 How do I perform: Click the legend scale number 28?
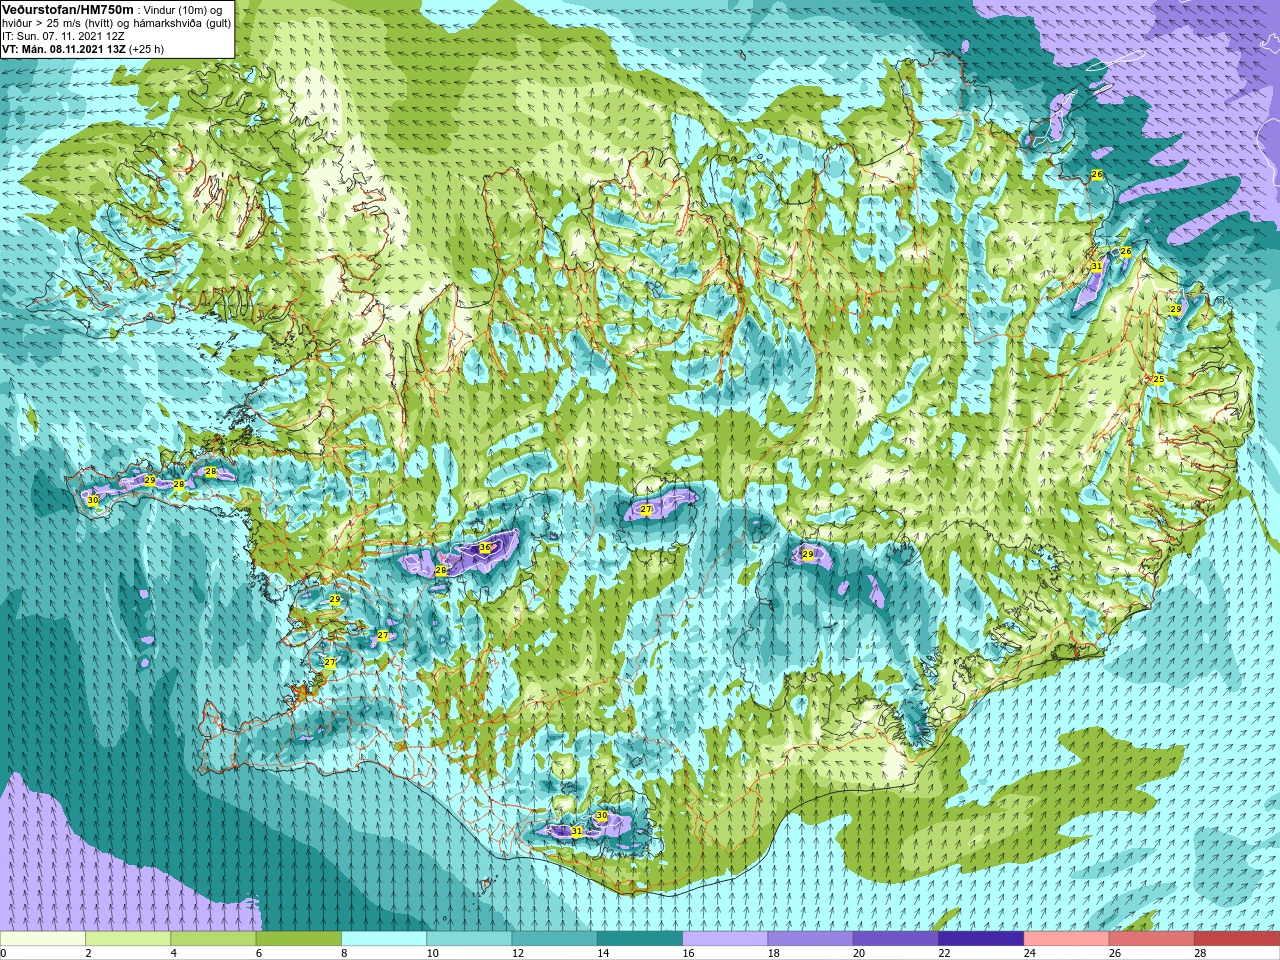coord(1200,953)
